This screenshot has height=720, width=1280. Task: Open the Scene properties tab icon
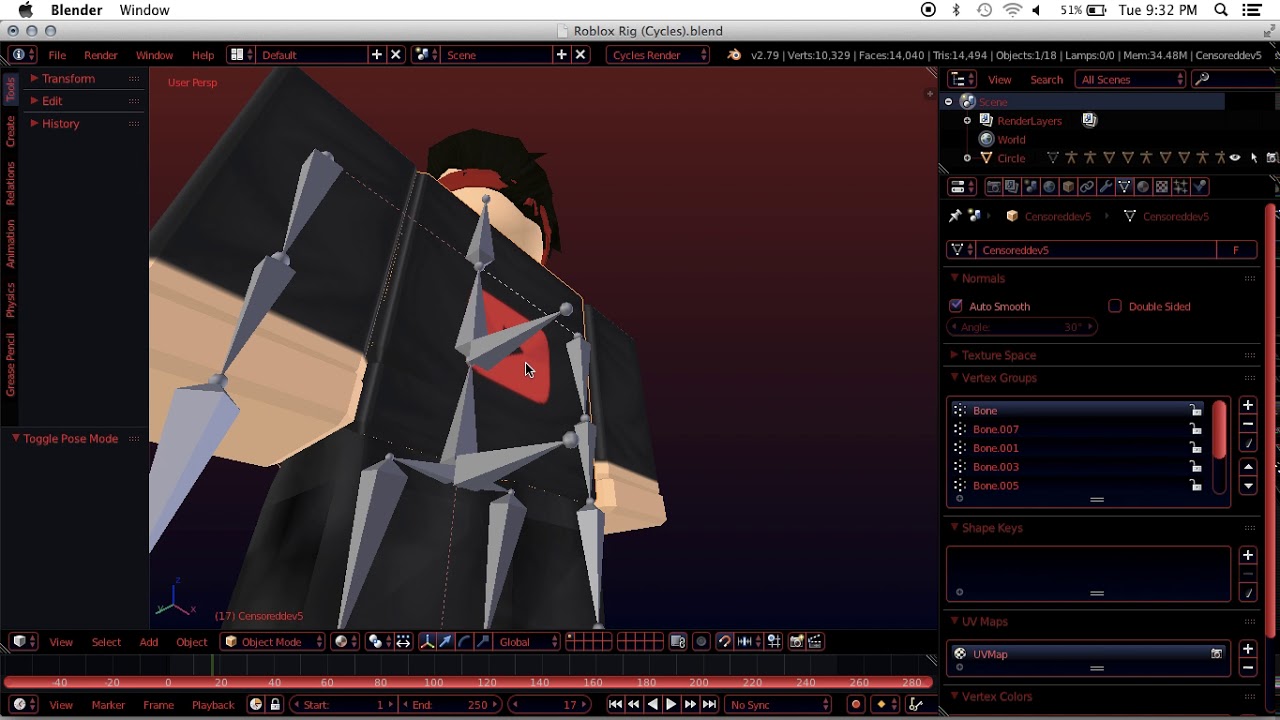pos(1030,187)
